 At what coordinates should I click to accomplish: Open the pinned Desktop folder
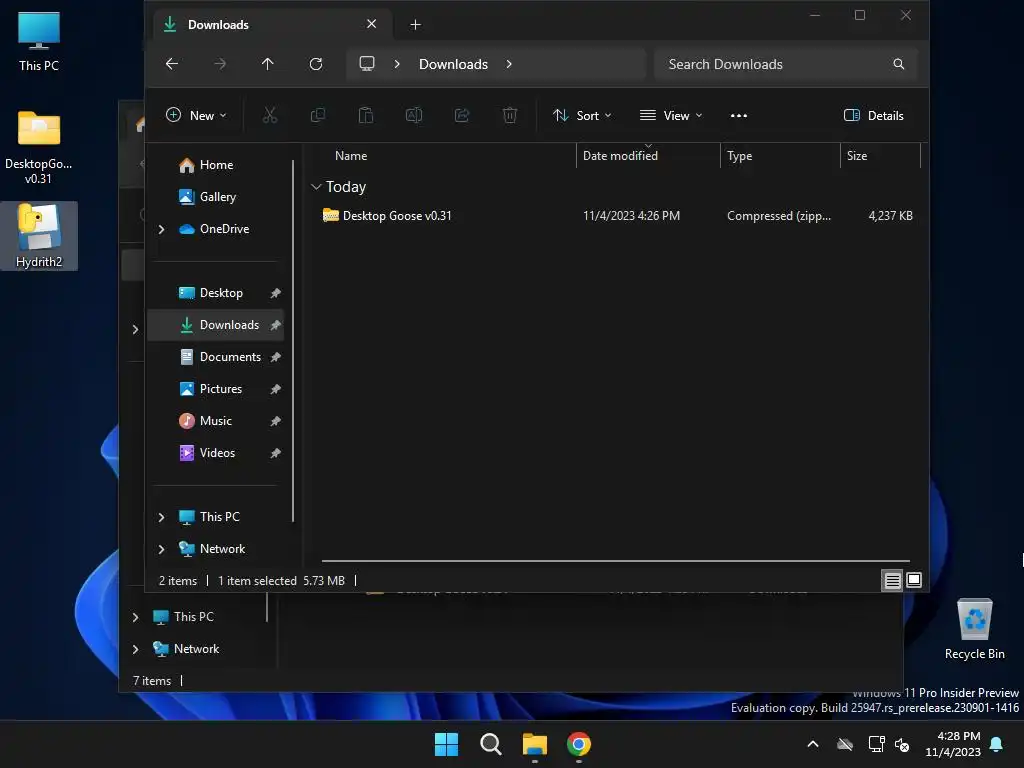pyautogui.click(x=216, y=293)
